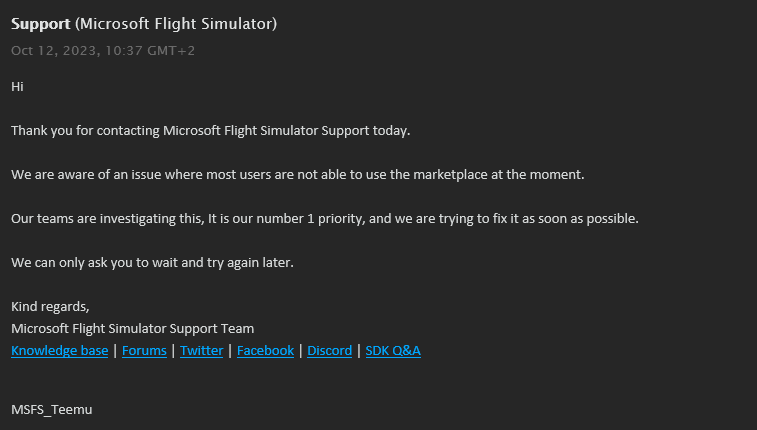
Task: Click the 'Microsoft Flight Simulator Support Team' signature
Action: coord(132,328)
